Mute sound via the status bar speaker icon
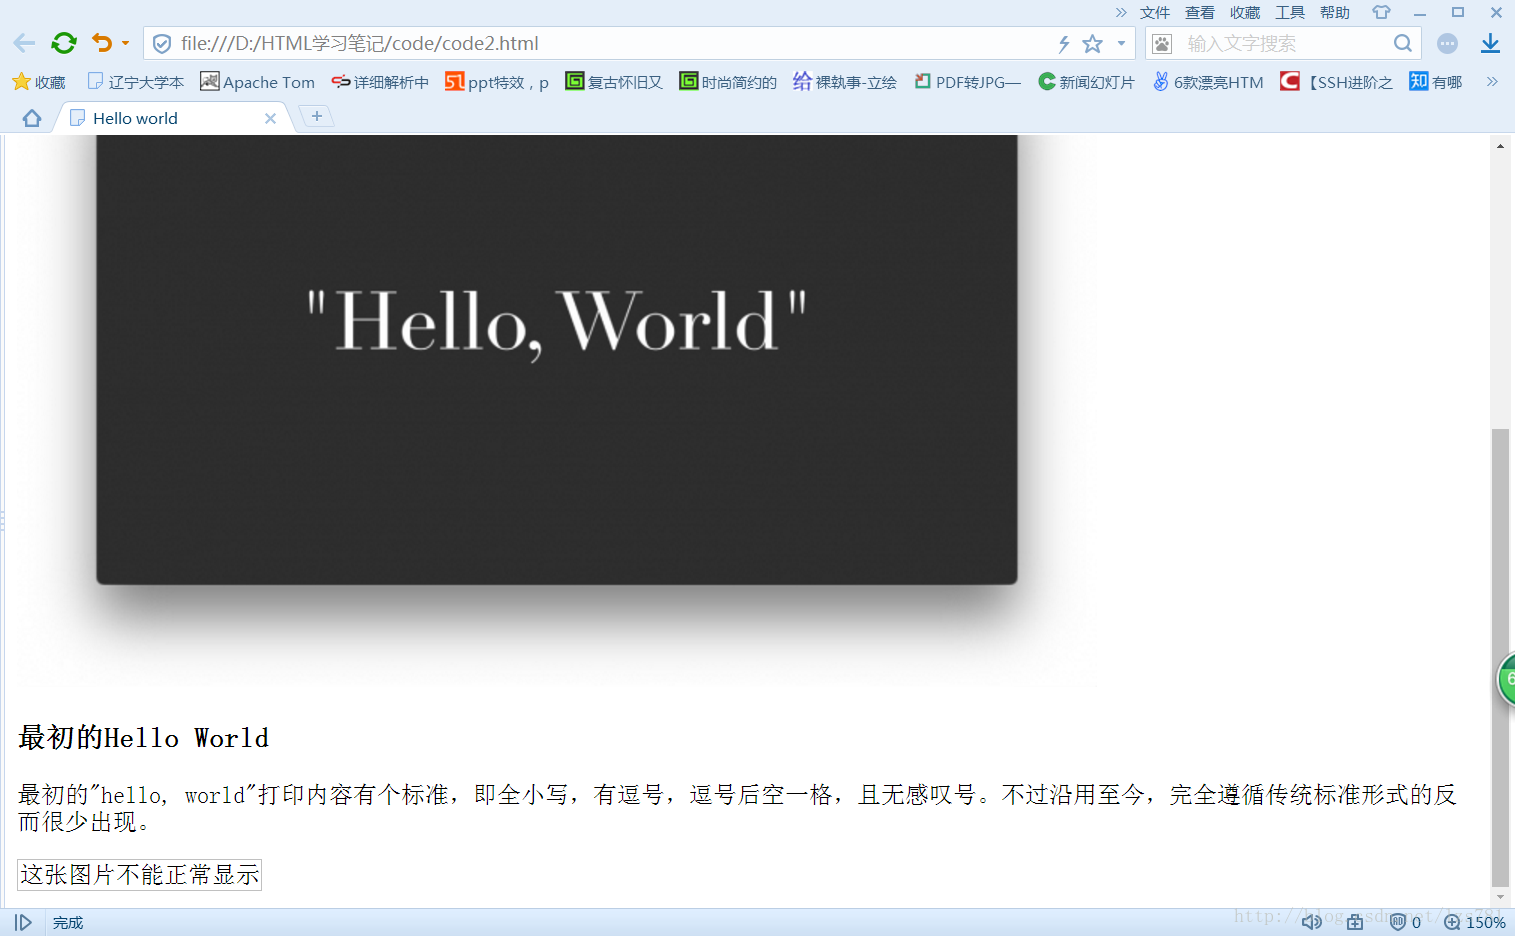The height and width of the screenshot is (936, 1515). [1312, 922]
